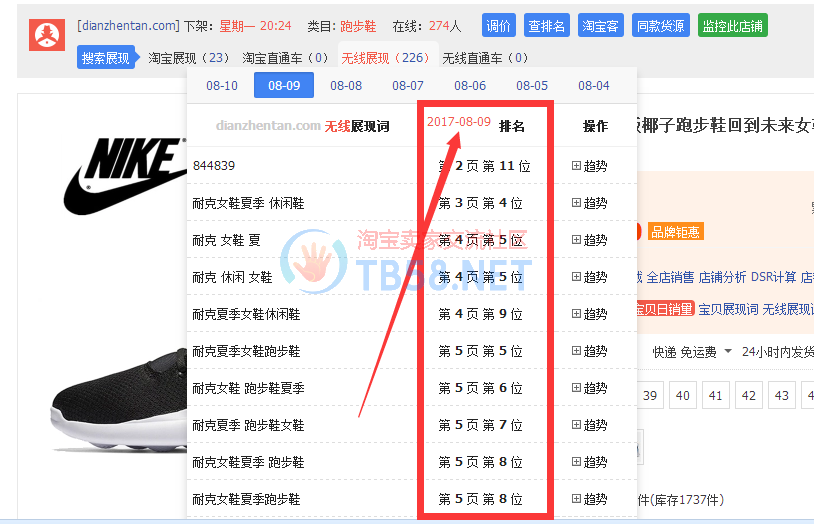Select the 08-10 date tab
The image size is (814, 524).
tap(222, 85)
